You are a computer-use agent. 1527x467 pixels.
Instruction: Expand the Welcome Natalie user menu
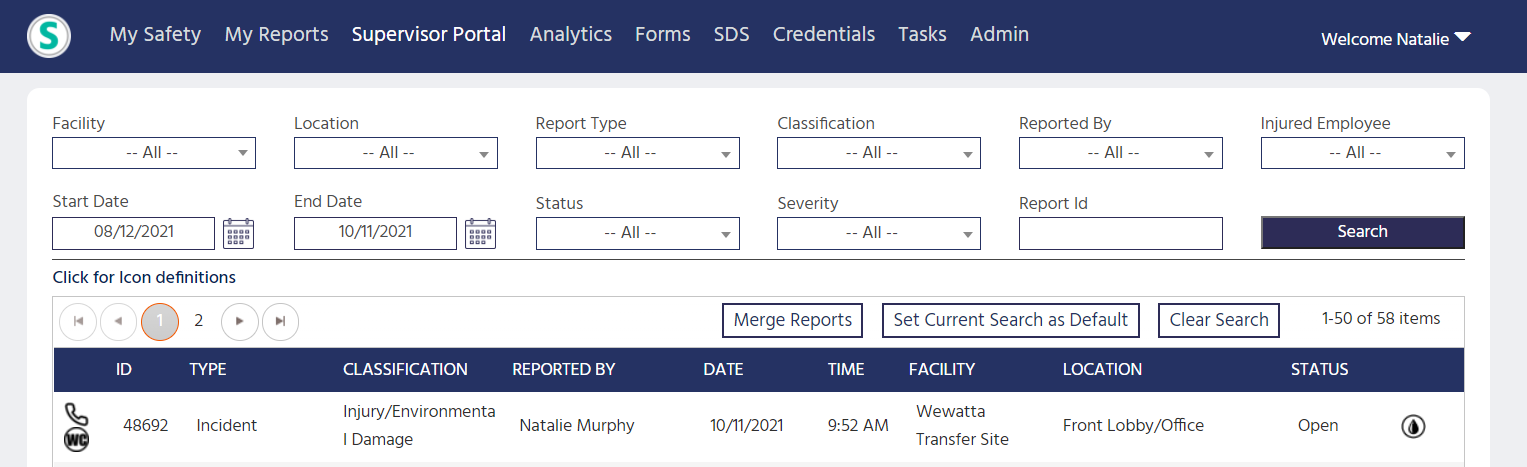pyautogui.click(x=1396, y=39)
